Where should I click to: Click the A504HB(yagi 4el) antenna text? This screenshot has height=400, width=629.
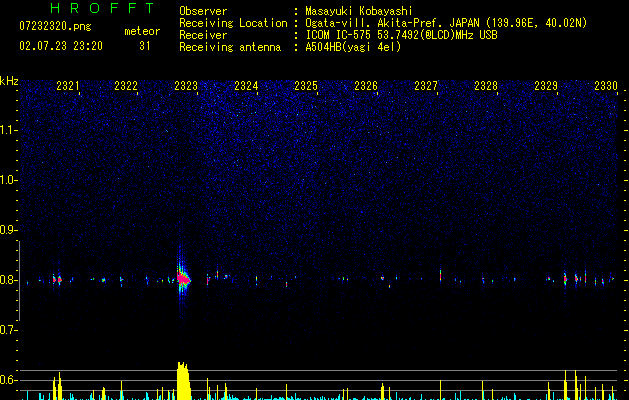pos(353,47)
